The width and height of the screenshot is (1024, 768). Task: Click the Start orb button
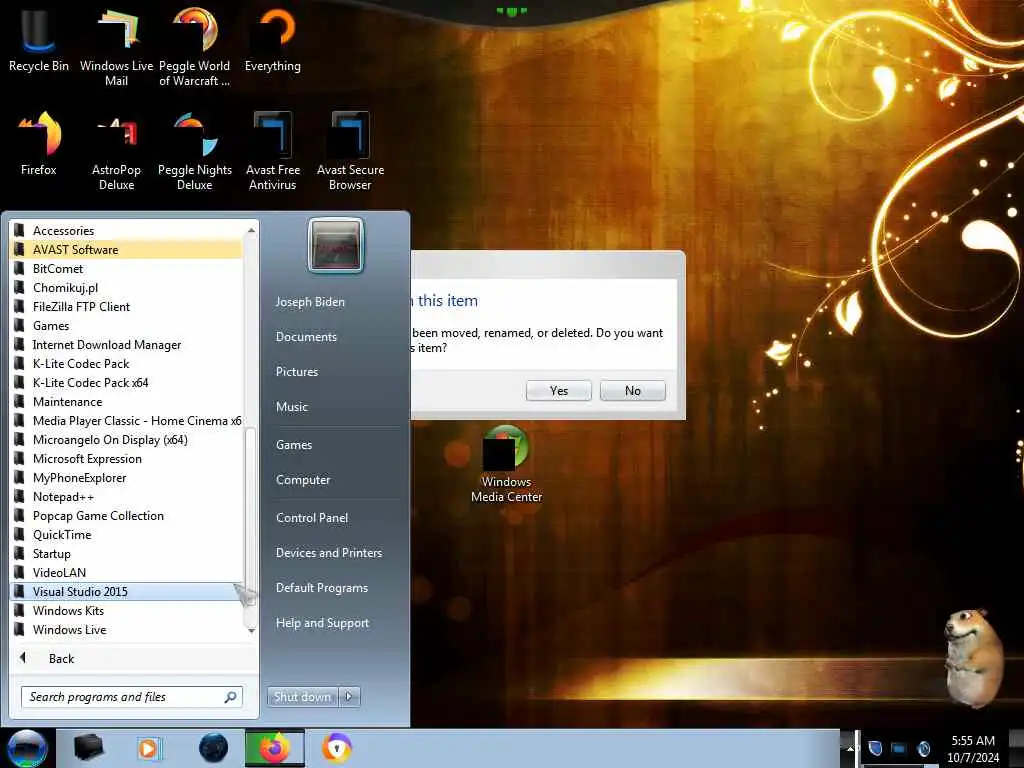pyautogui.click(x=27, y=748)
